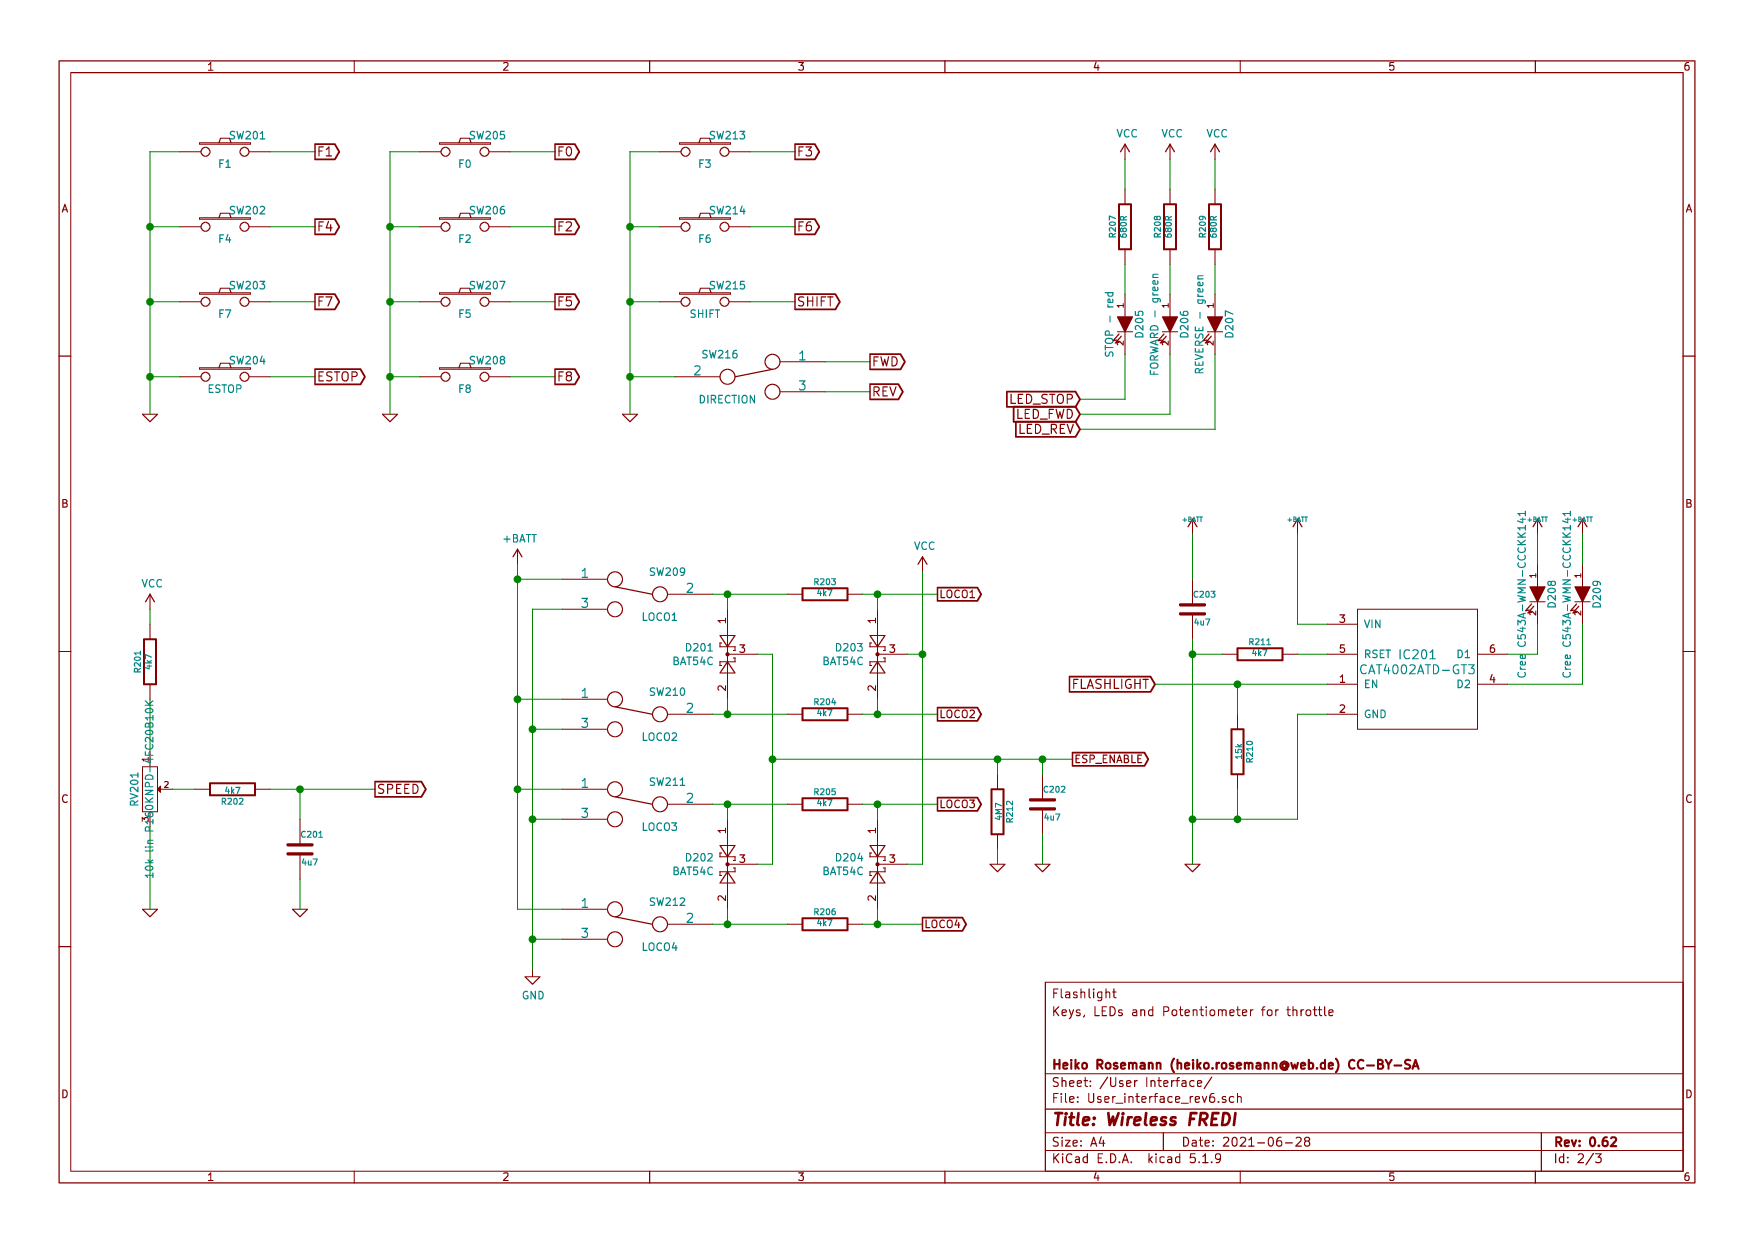Click the LOCO4 global label
The image size is (1754, 1242).
pyautogui.click(x=944, y=924)
